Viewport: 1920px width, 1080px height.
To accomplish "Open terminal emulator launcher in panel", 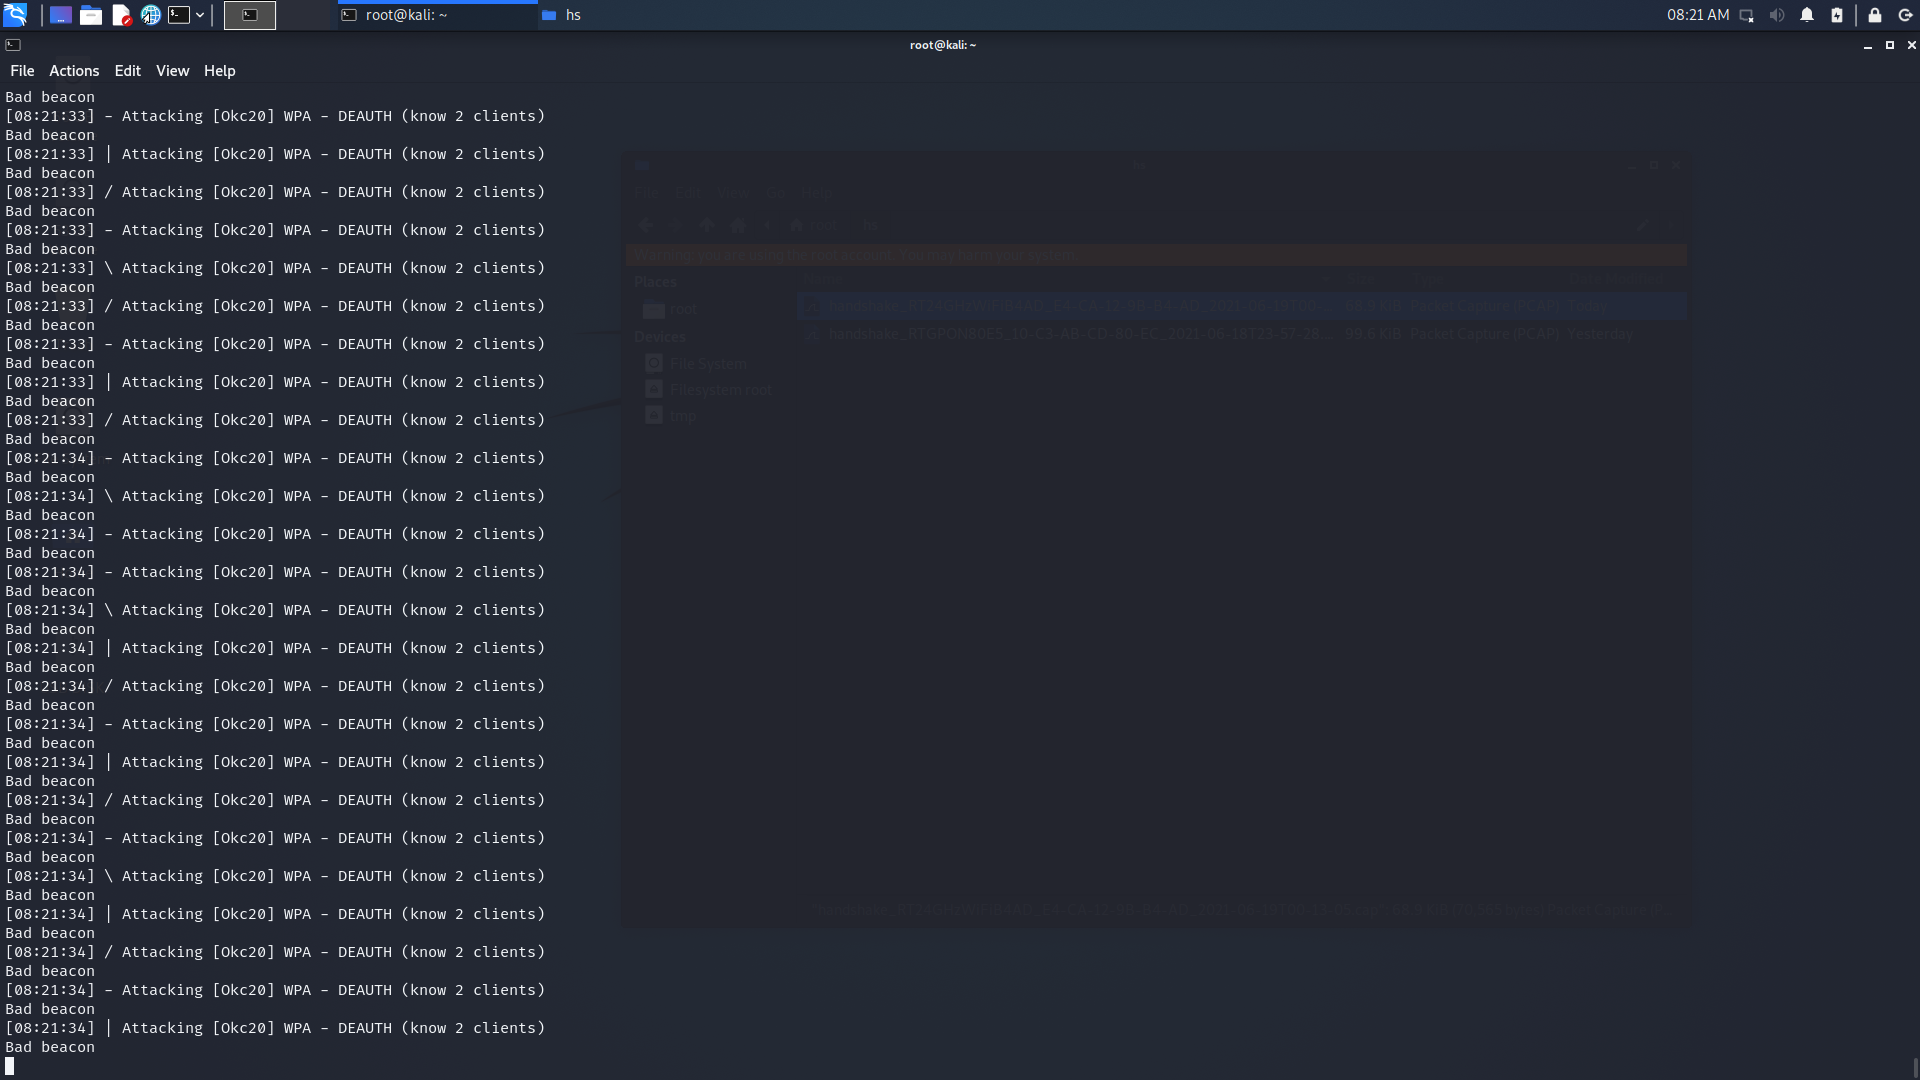I will [179, 15].
